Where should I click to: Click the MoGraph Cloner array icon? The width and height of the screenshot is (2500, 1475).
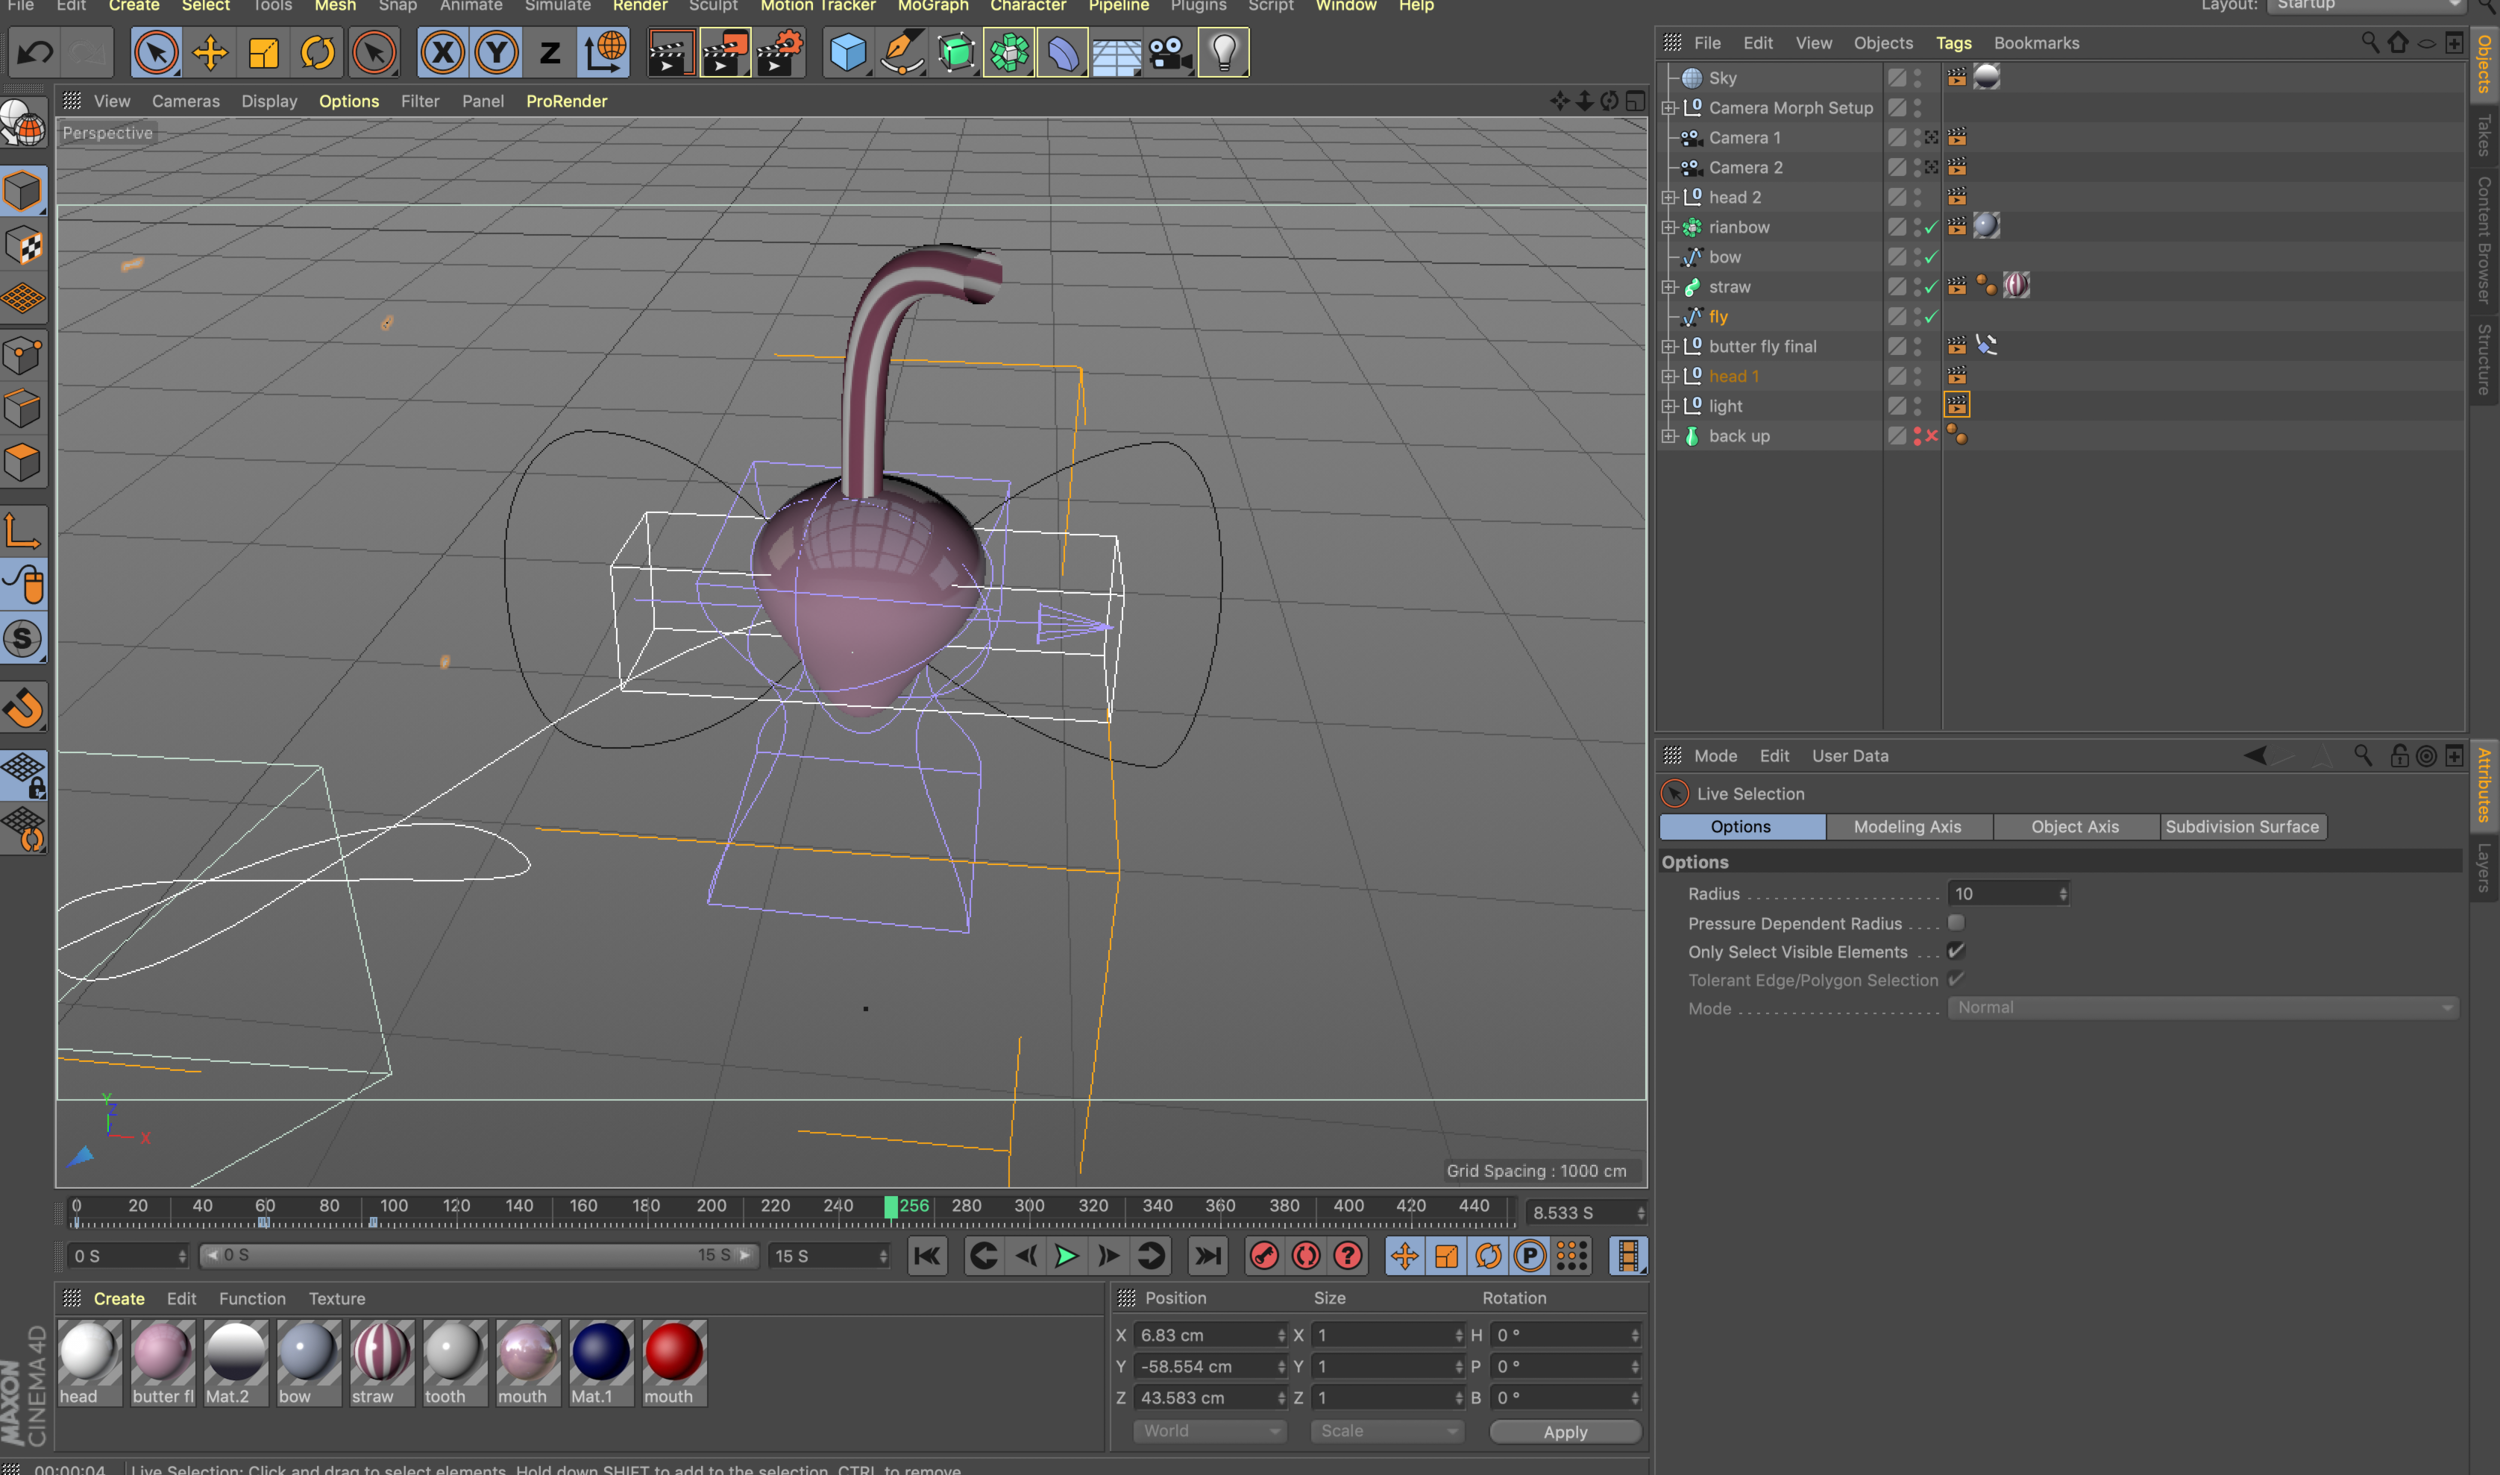point(1009,52)
